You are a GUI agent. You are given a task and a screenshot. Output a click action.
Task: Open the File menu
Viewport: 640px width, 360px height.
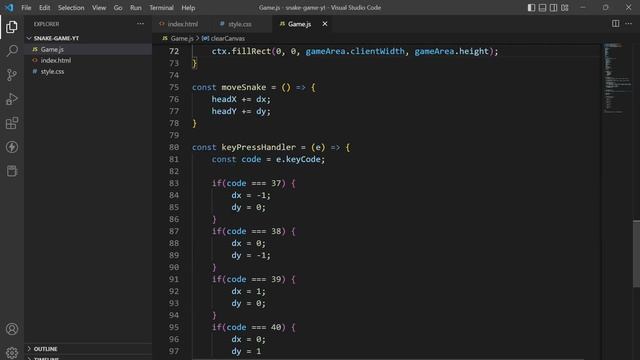tap(26, 7)
